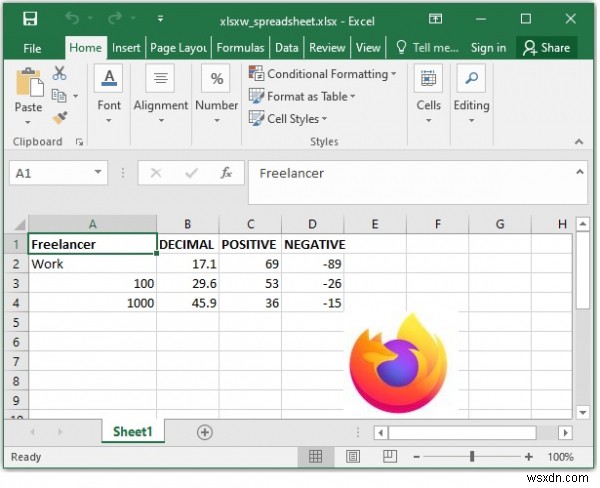Open the Page Layout tab

point(178,48)
